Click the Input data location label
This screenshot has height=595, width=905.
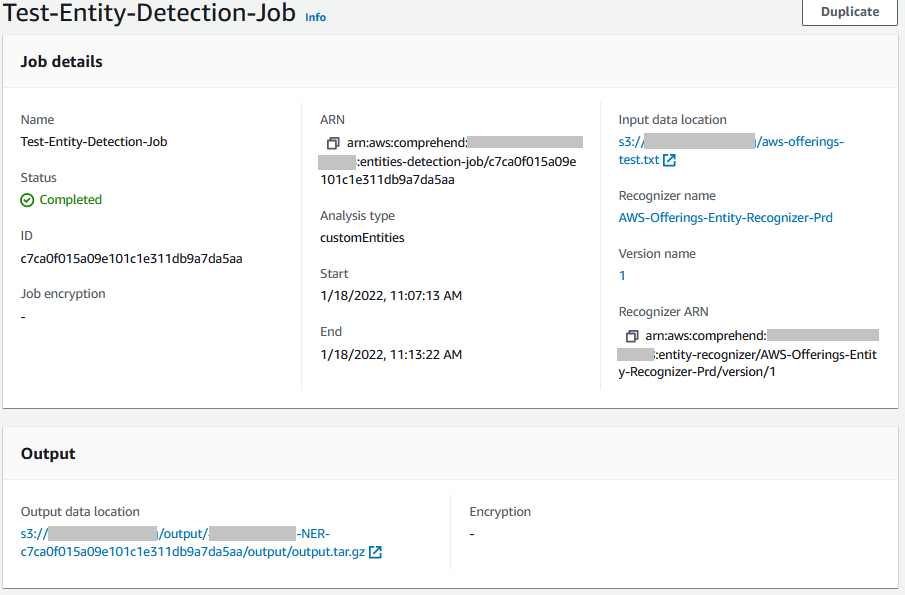point(672,119)
